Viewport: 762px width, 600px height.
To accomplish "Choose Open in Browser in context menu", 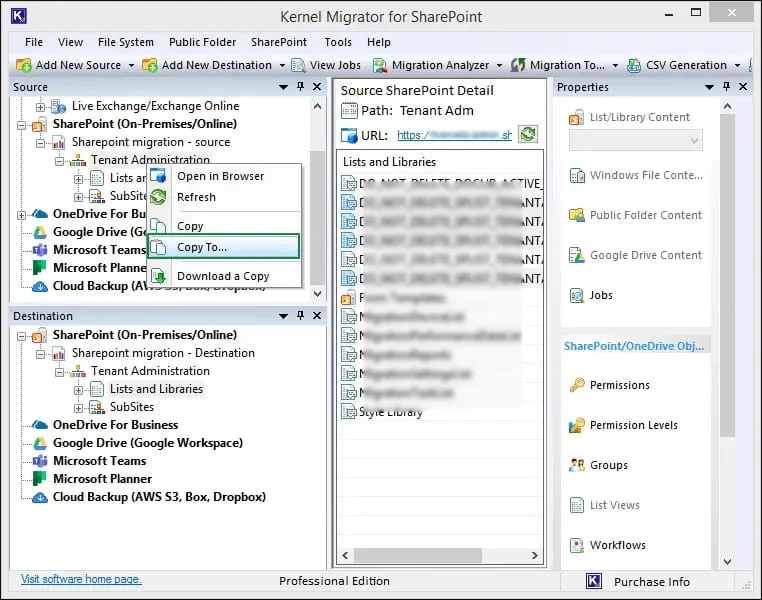I will tap(224, 176).
